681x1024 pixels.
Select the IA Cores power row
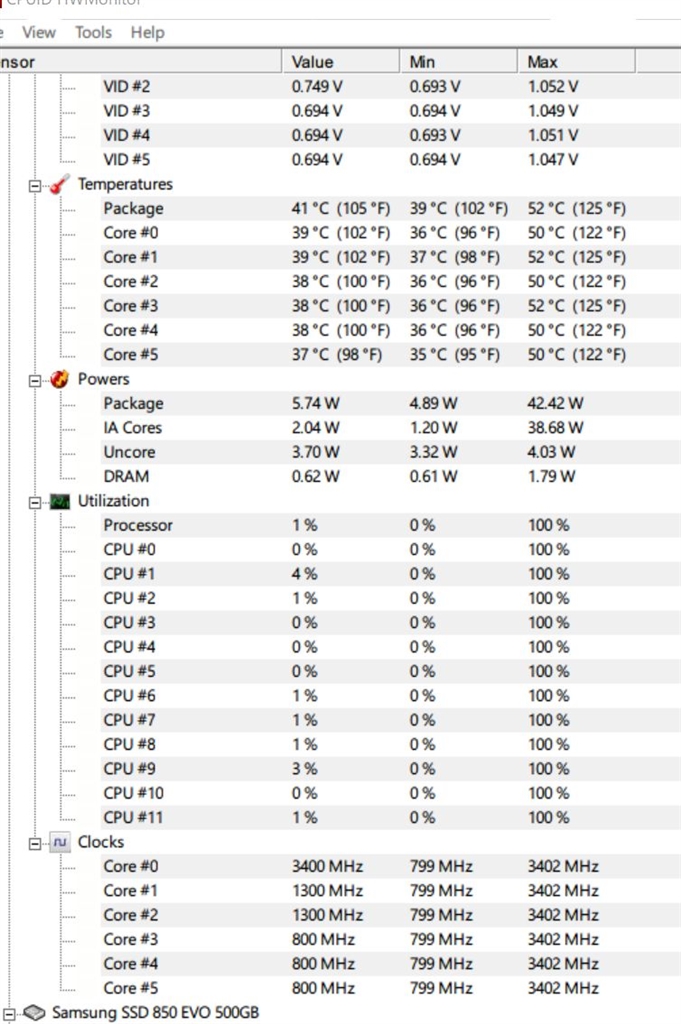[x=132, y=427]
